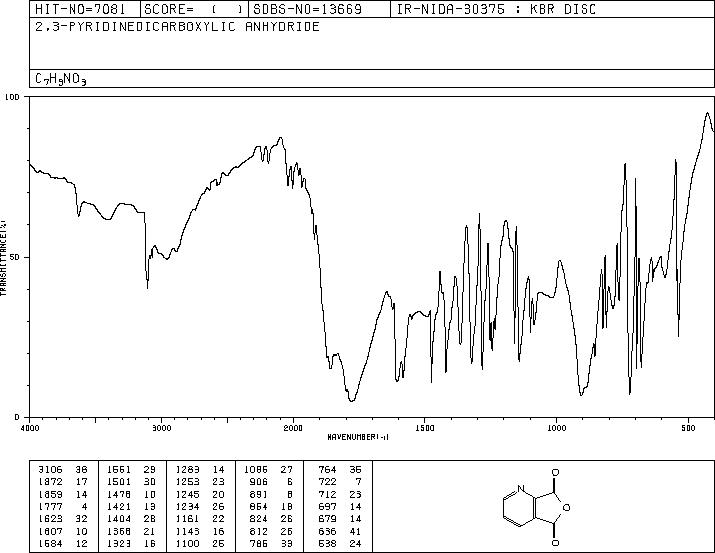The height and width of the screenshot is (553, 715).
Task: Select the C7H3NO3 molecular formula
Action: pyautogui.click(x=61, y=79)
